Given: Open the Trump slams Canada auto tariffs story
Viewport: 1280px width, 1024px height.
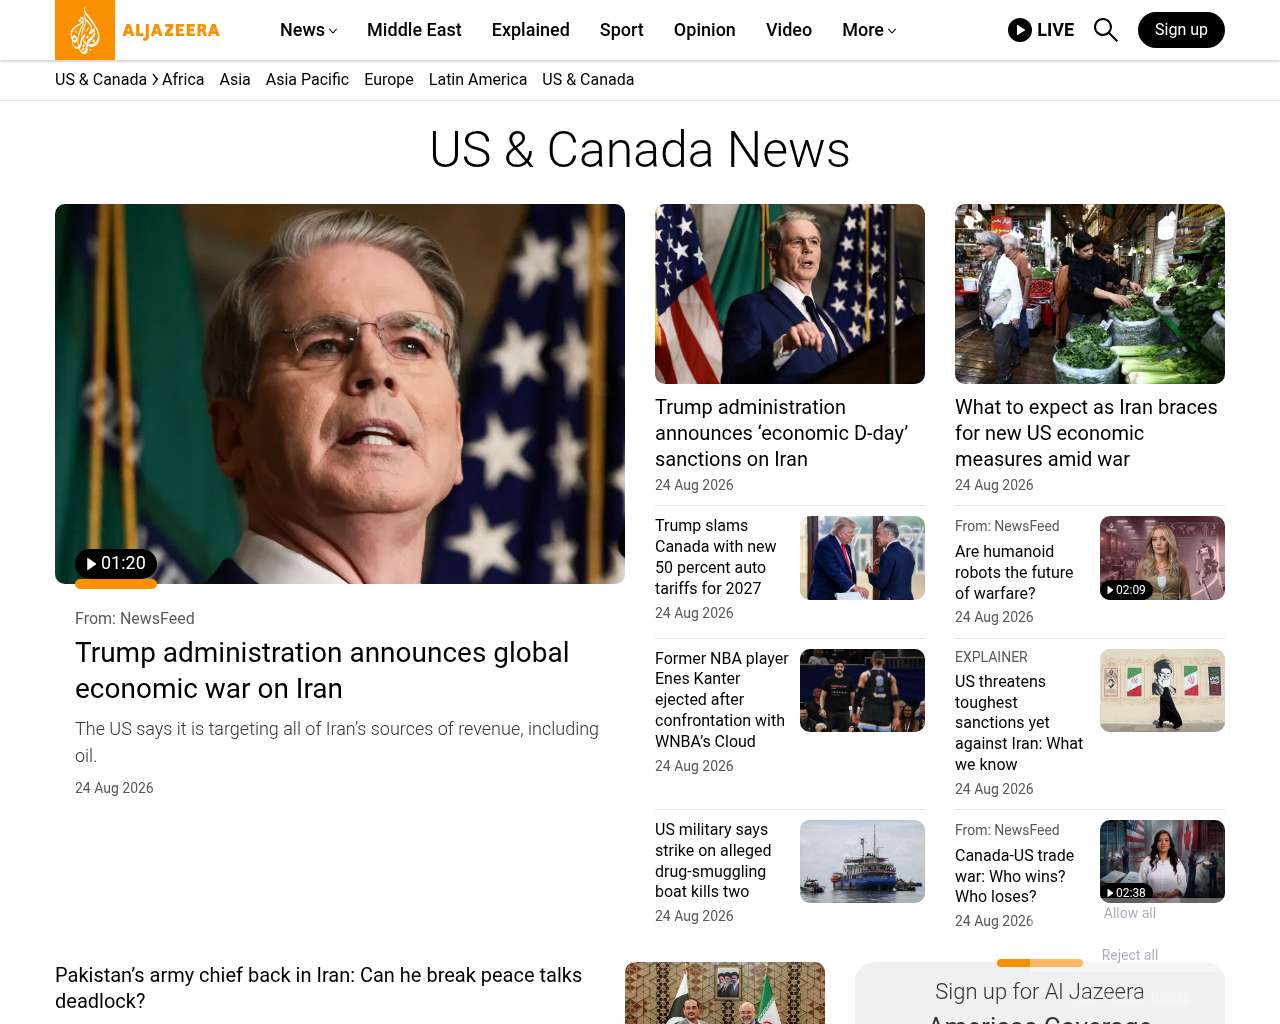Looking at the screenshot, I should 716,557.
